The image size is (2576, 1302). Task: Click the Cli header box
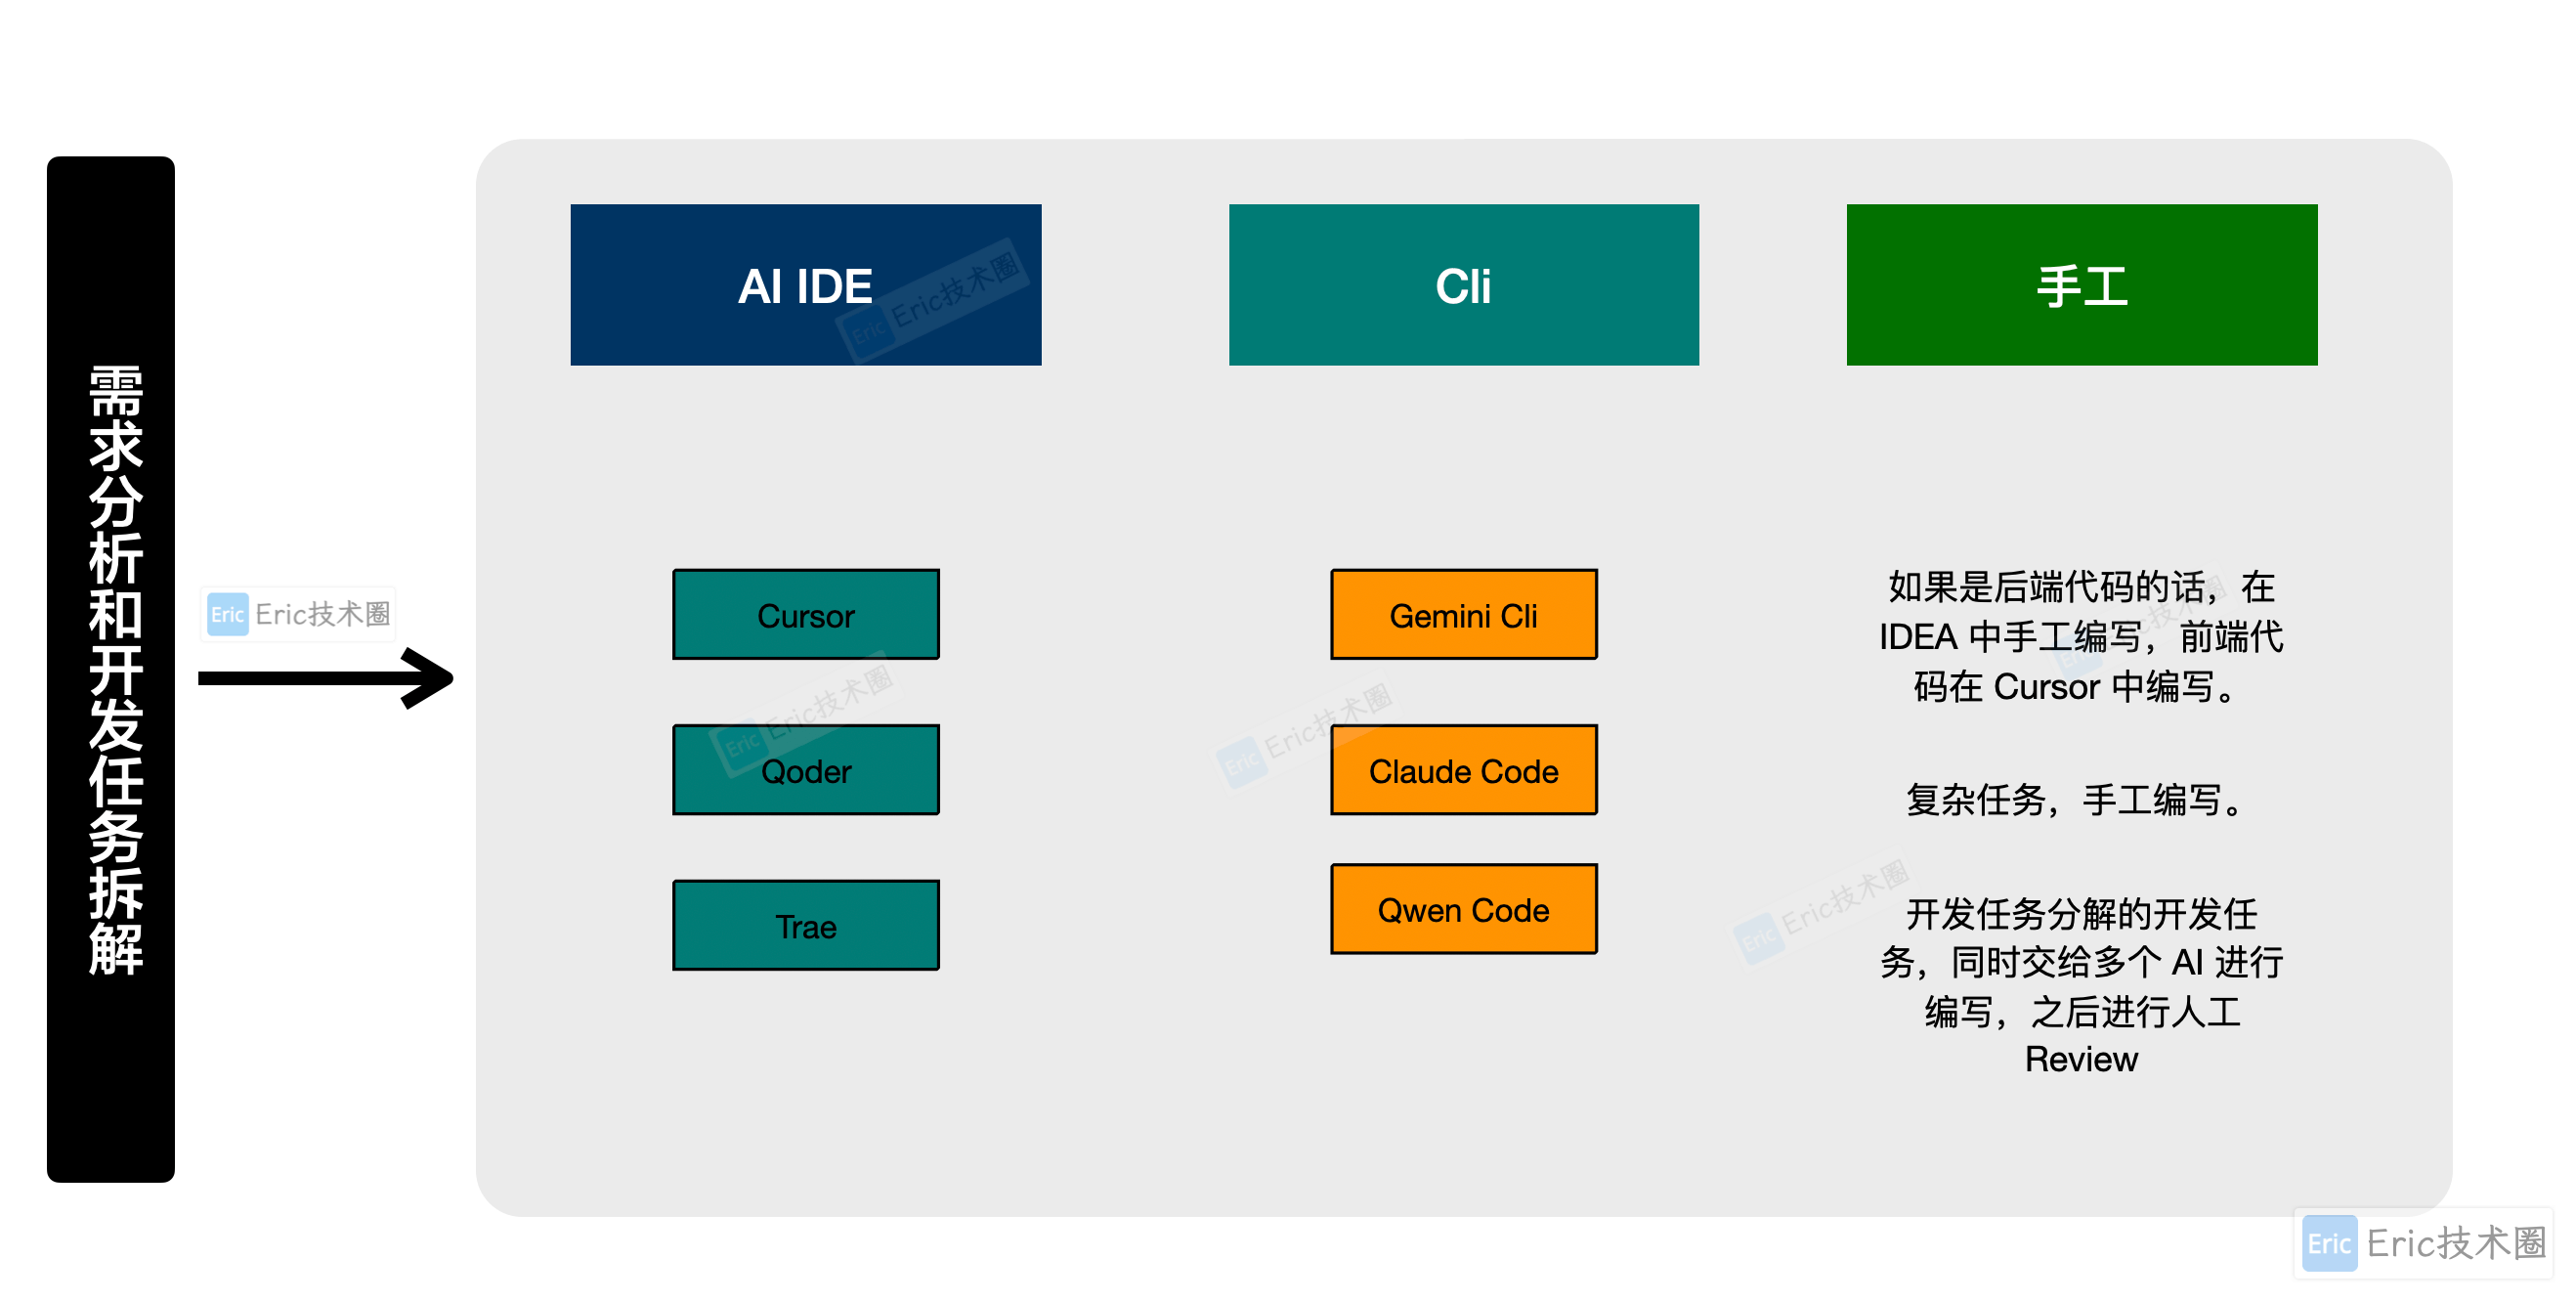1462,284
